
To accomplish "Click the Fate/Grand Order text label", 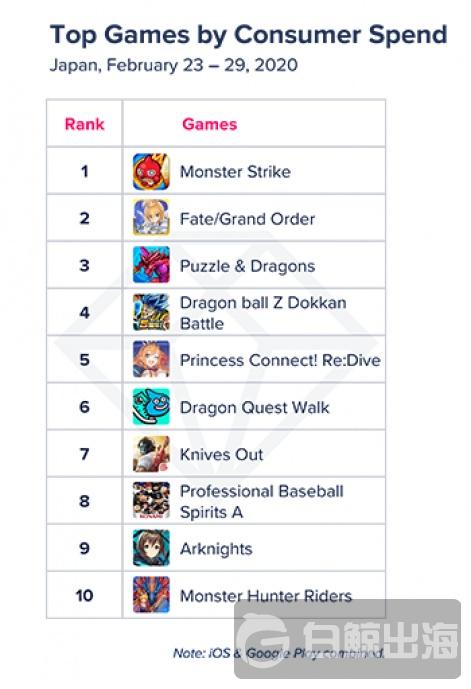I will click(x=247, y=219).
